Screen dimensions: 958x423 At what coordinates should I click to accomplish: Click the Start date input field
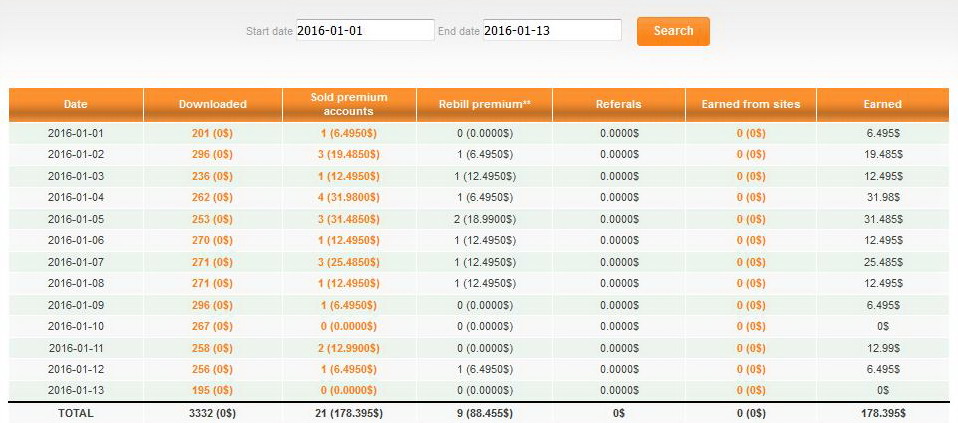(364, 31)
